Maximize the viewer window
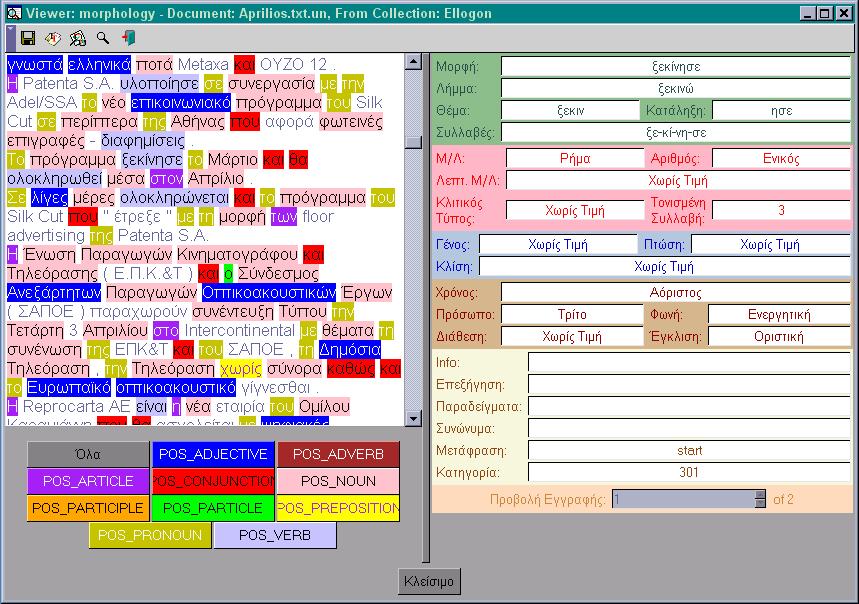This screenshot has height=604, width=859. tap(824, 13)
